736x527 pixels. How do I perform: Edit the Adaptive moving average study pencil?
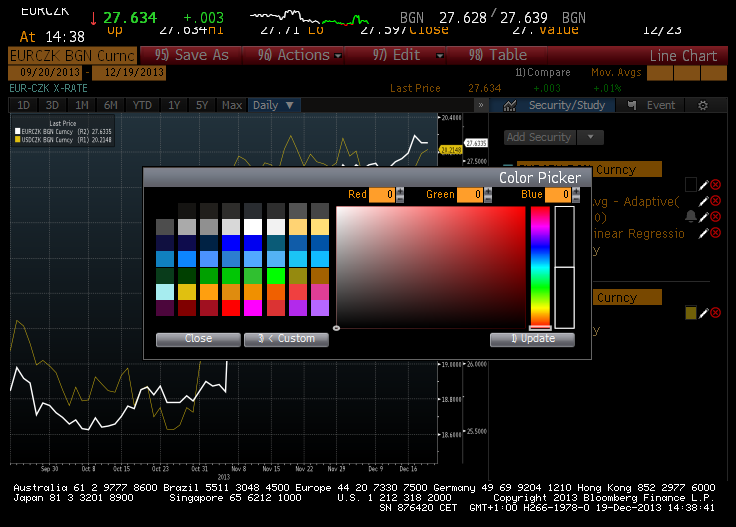[703, 201]
